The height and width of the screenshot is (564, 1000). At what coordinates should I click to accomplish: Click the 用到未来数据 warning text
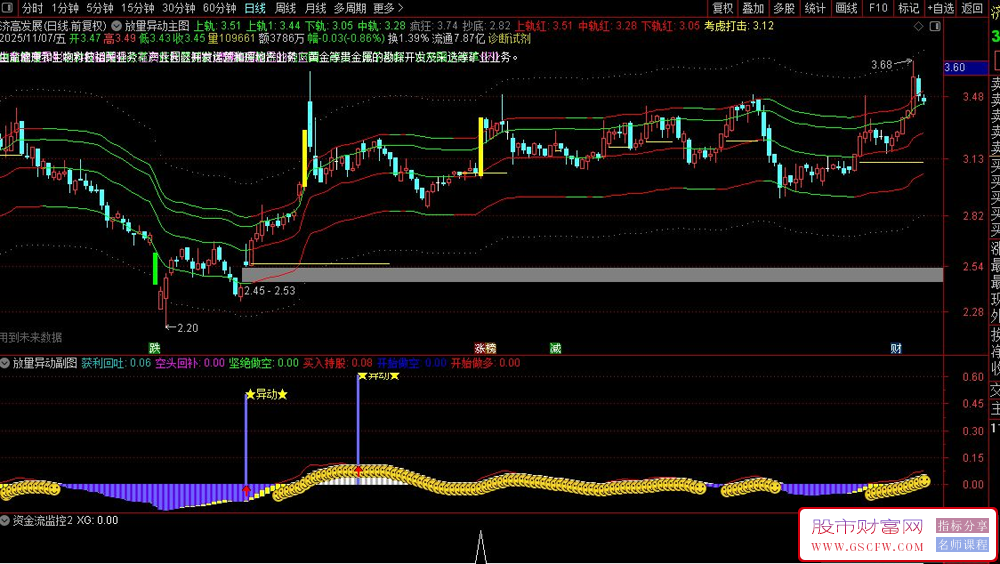click(x=31, y=337)
